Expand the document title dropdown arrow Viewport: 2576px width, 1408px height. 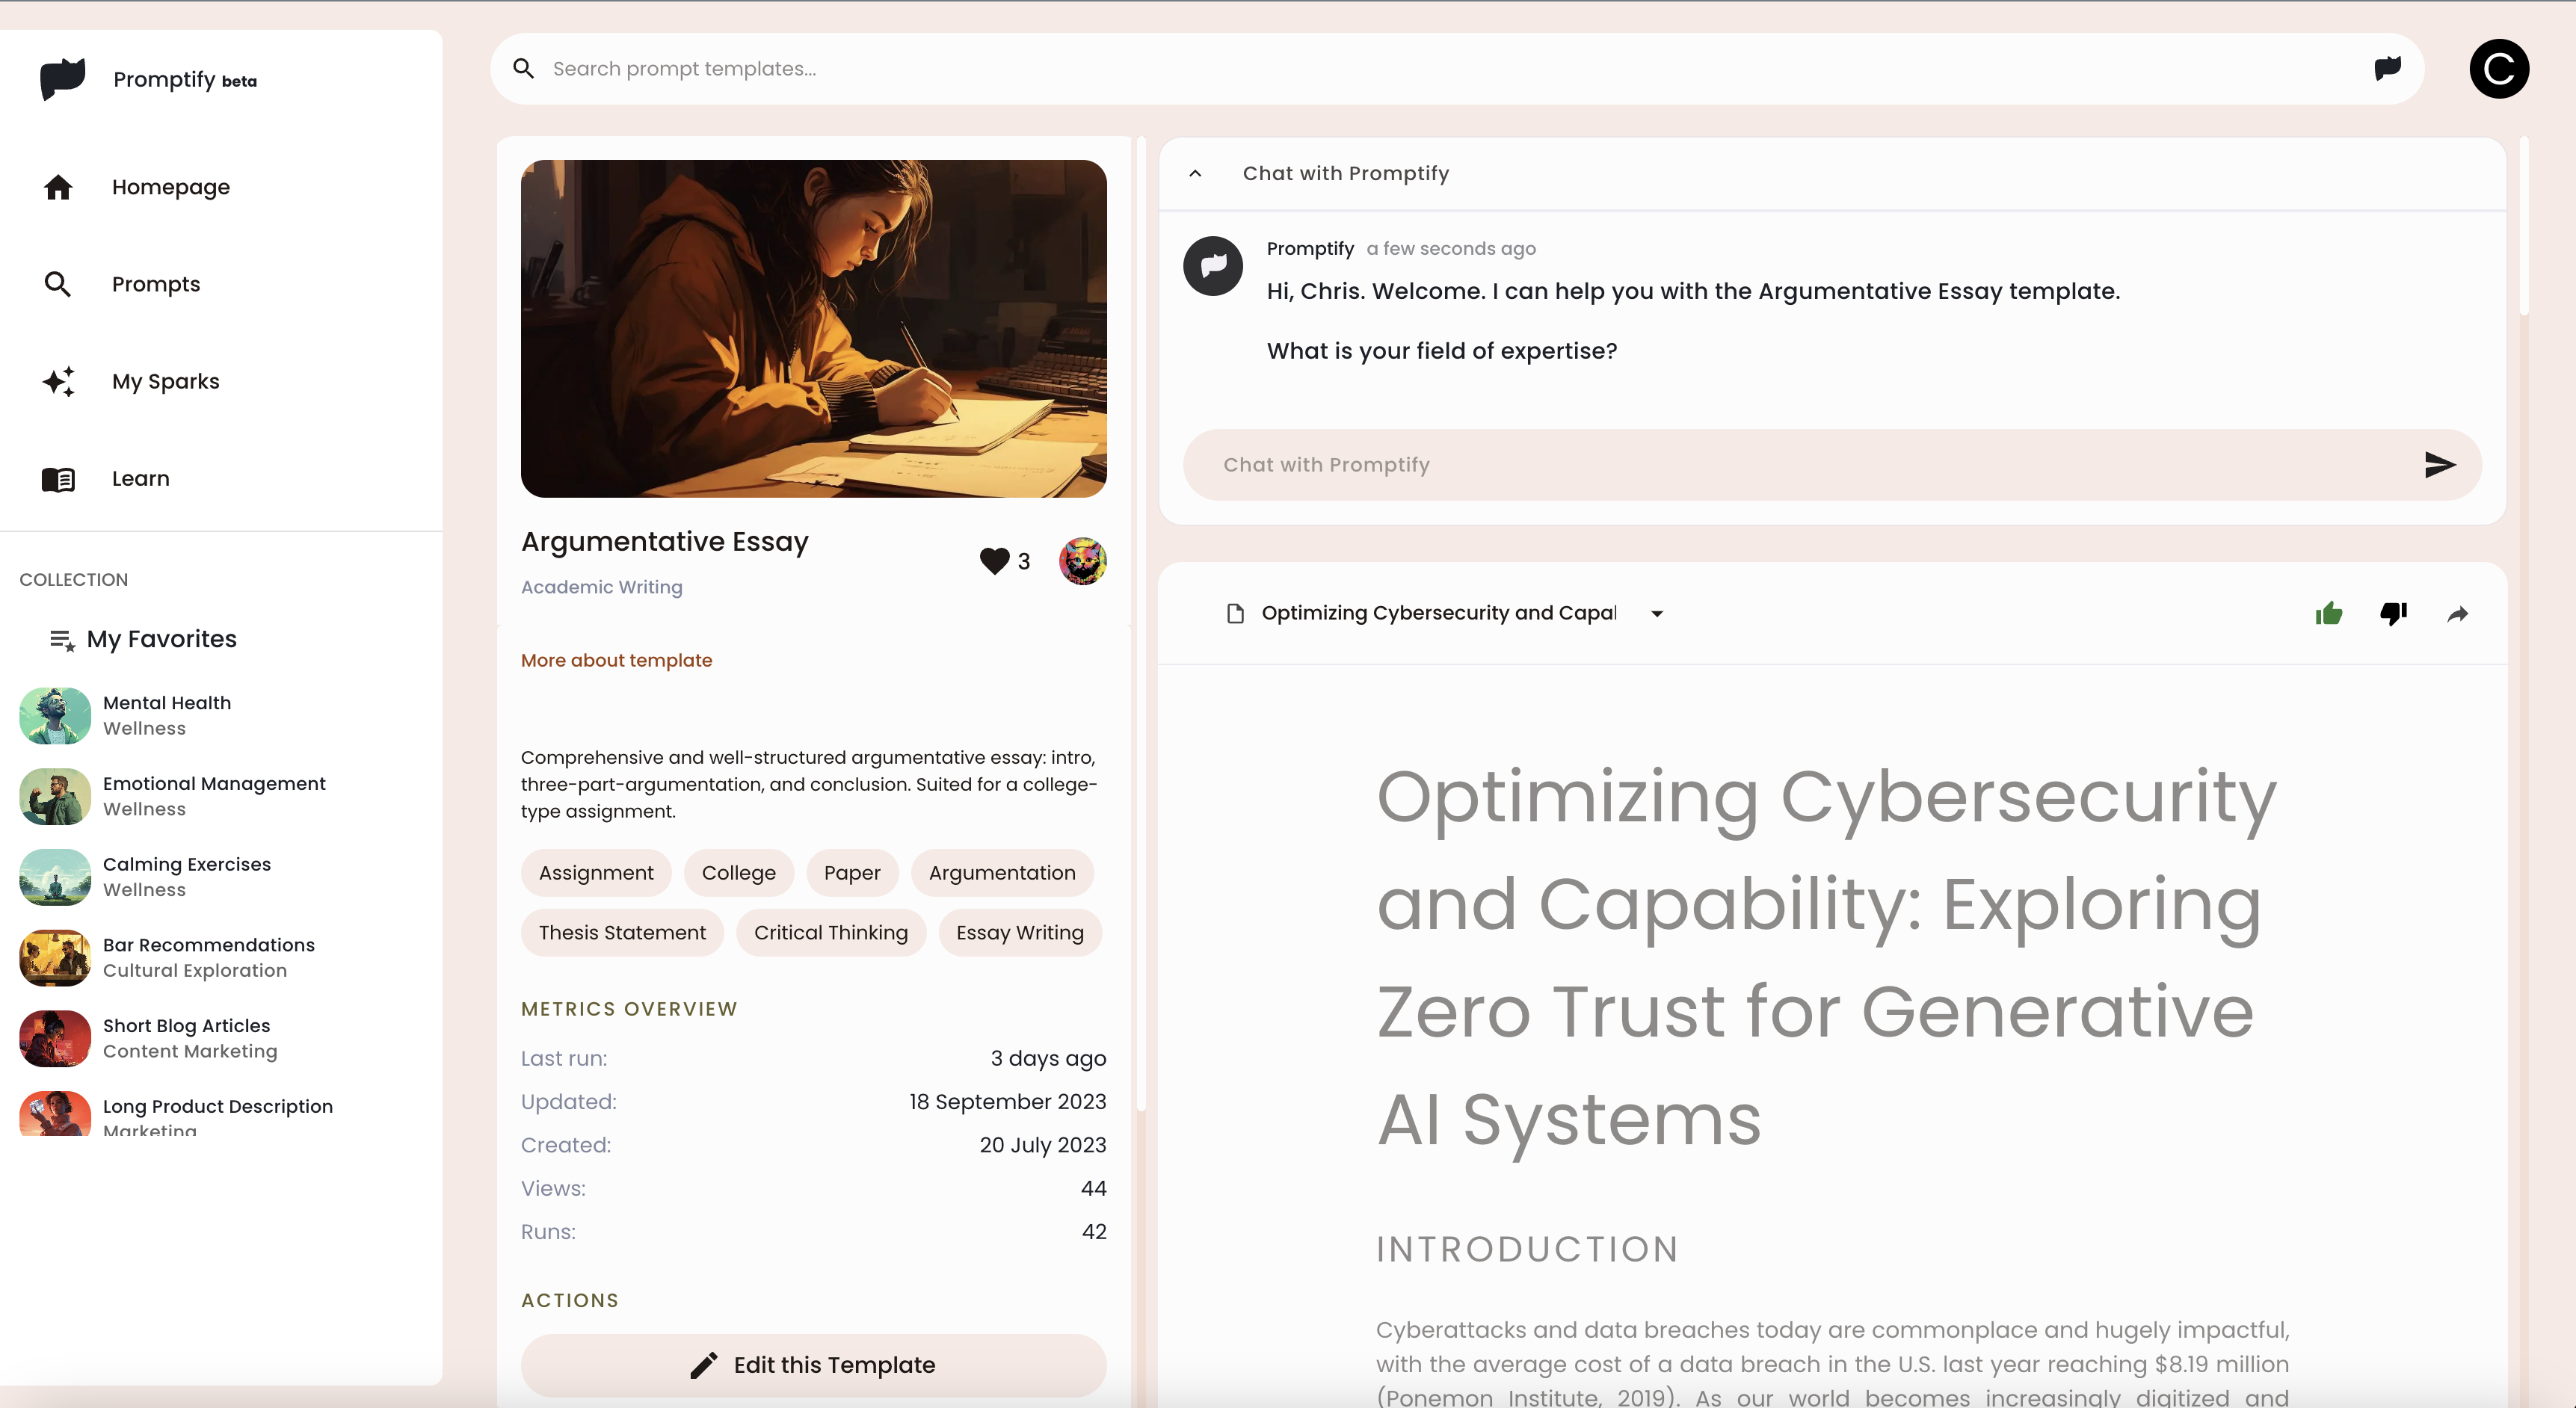click(1657, 614)
